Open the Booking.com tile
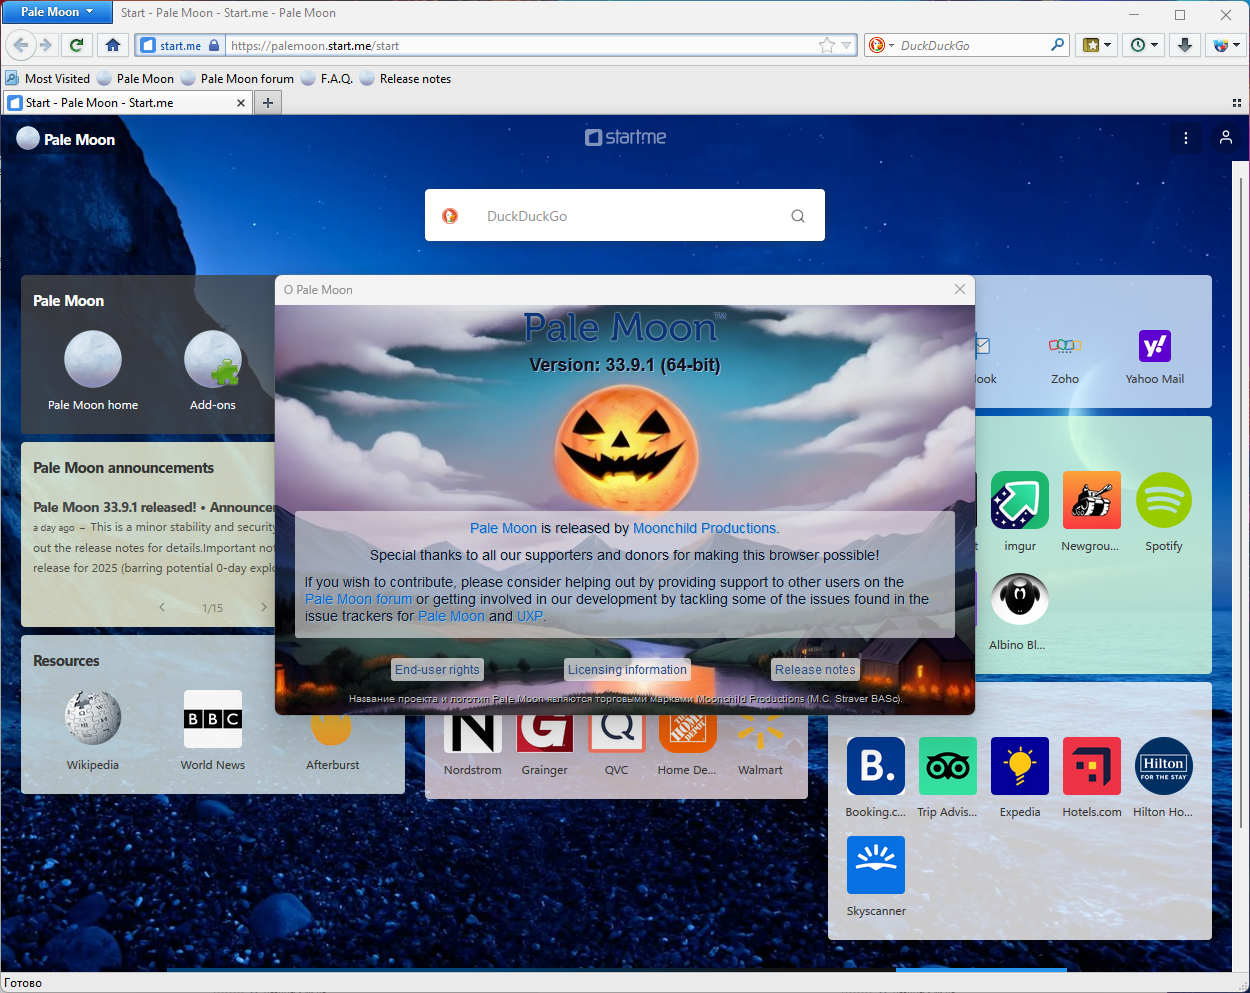Image resolution: width=1250 pixels, height=993 pixels. 876,778
